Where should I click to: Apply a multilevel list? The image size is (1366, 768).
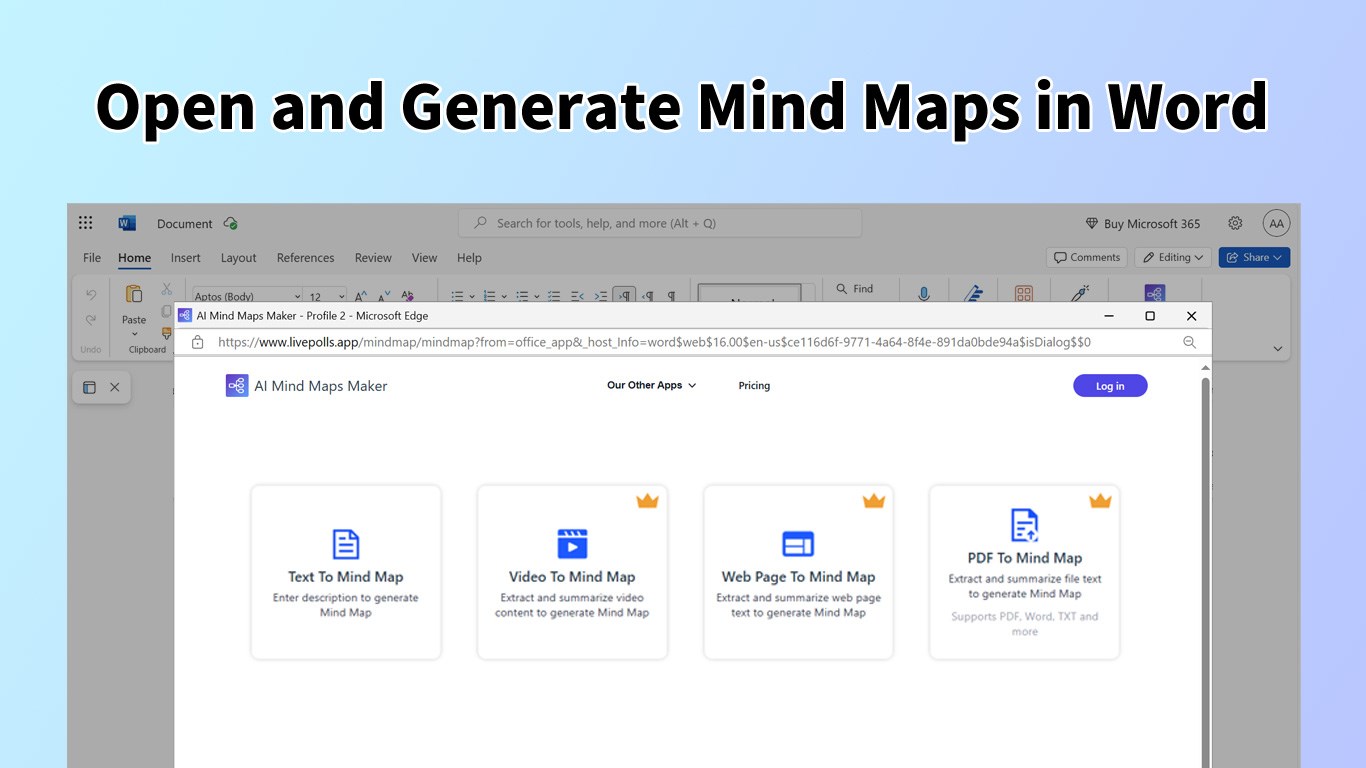click(x=523, y=296)
